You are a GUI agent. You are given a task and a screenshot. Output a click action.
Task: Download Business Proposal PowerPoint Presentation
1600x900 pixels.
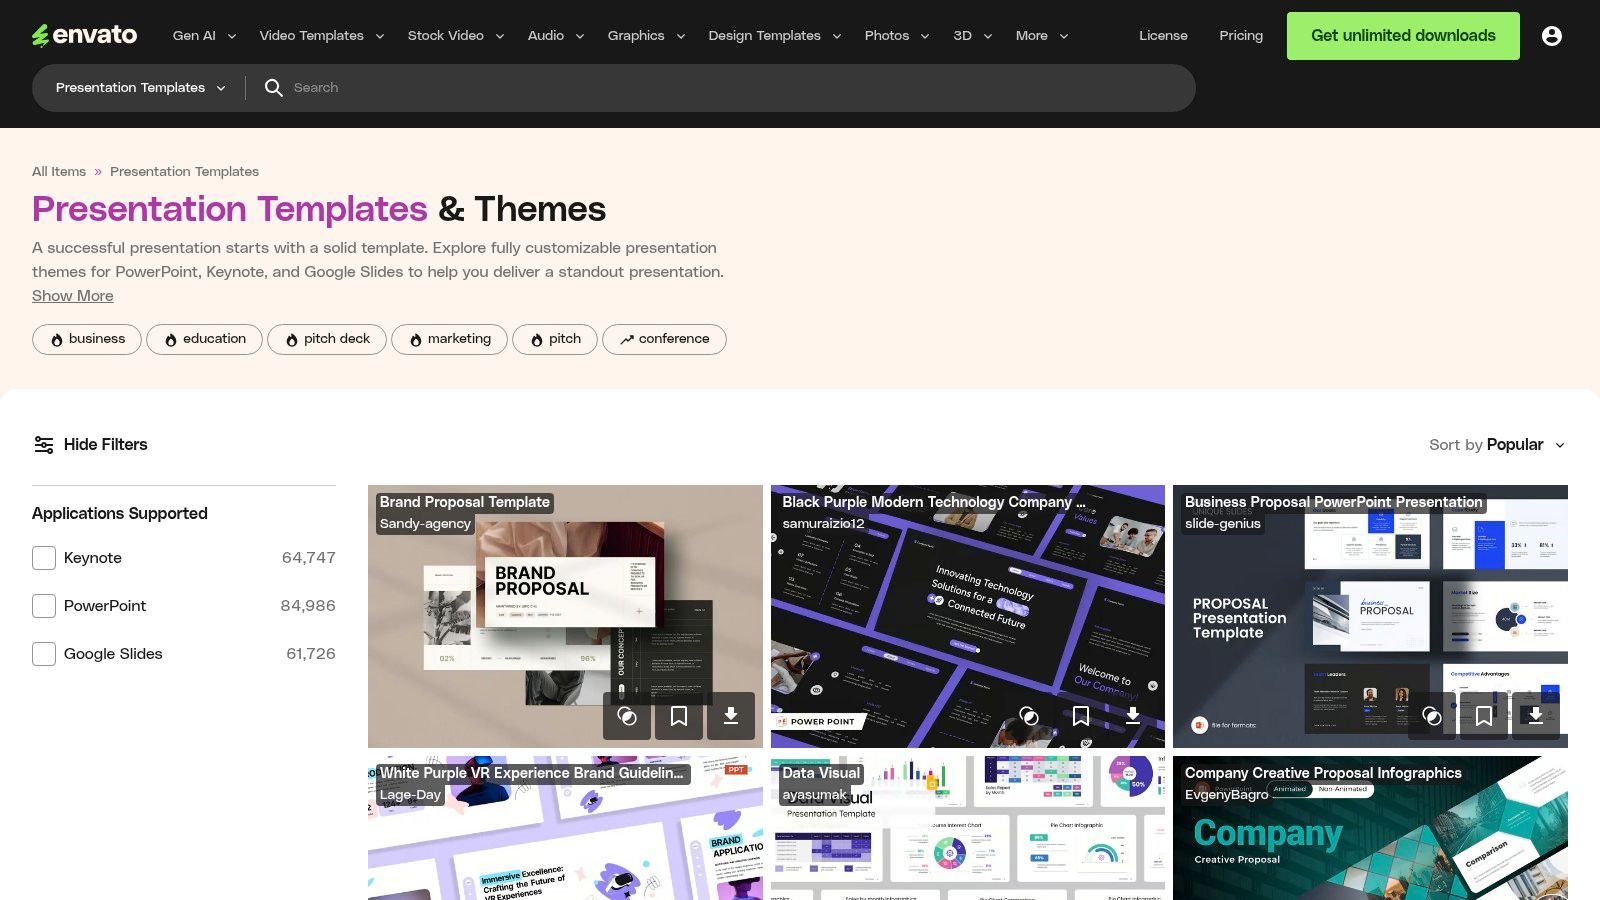pos(1536,716)
